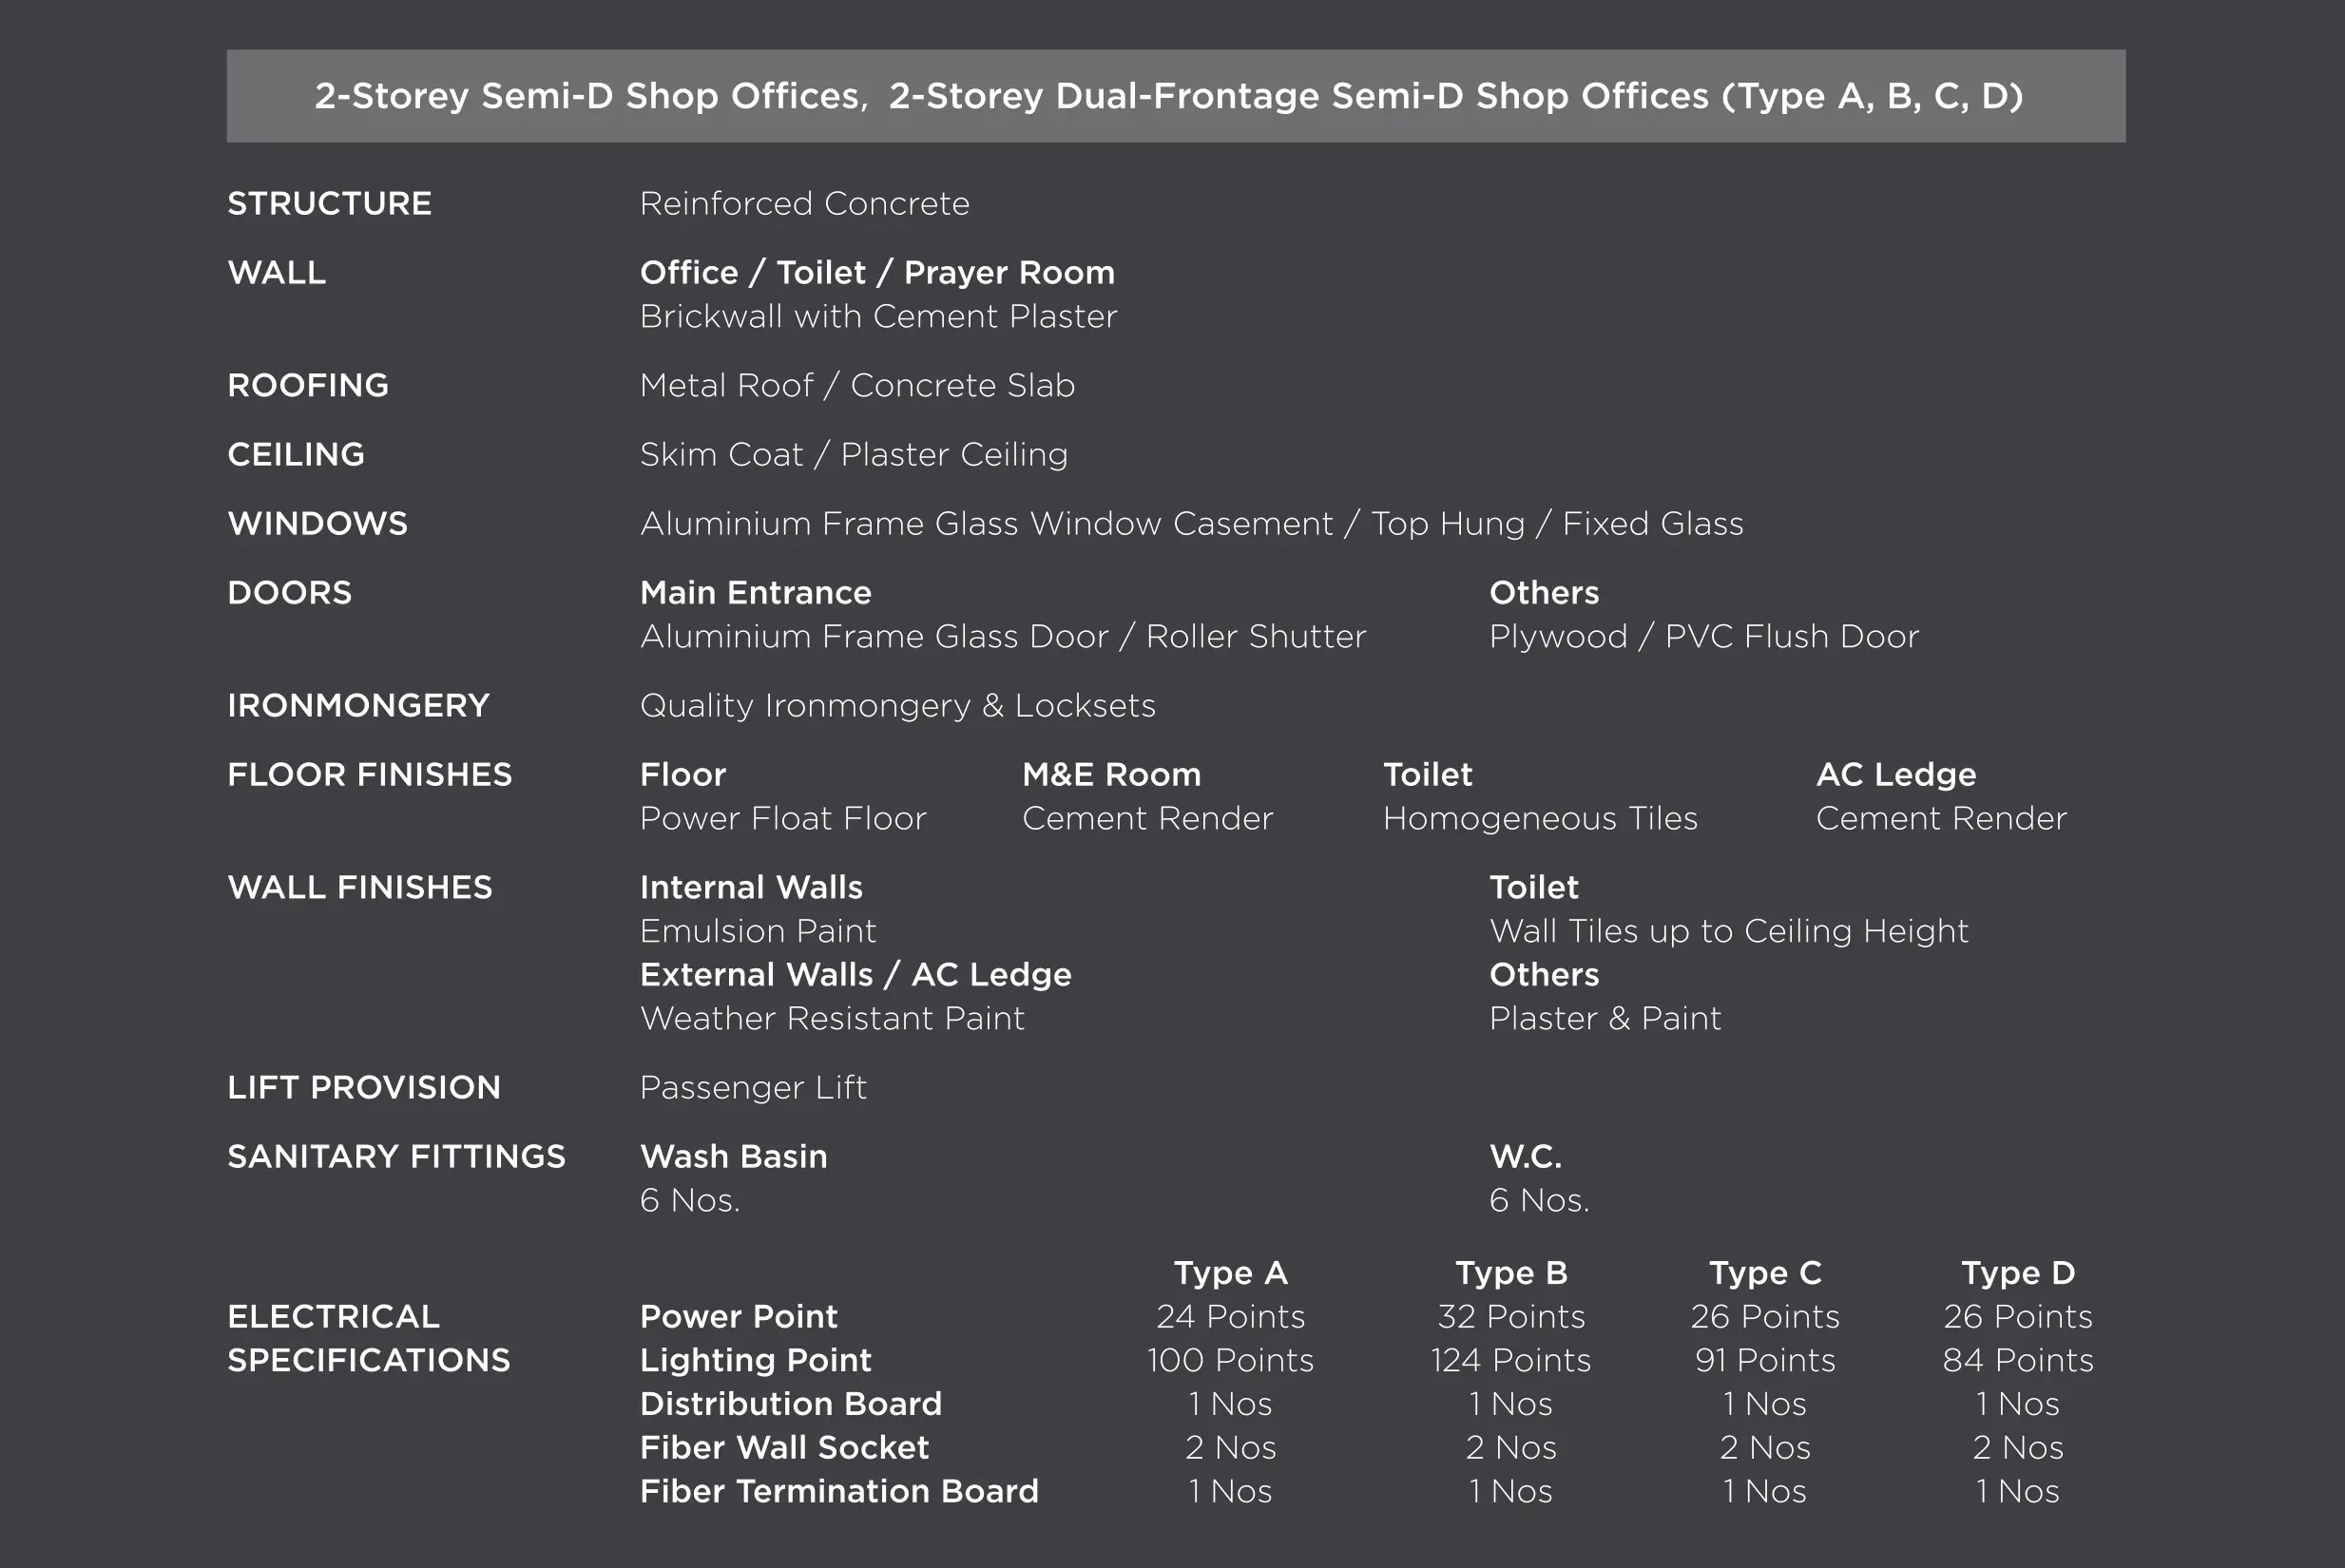
Task: Click the Brickwall with Cement Plaster text
Action: coord(878,317)
